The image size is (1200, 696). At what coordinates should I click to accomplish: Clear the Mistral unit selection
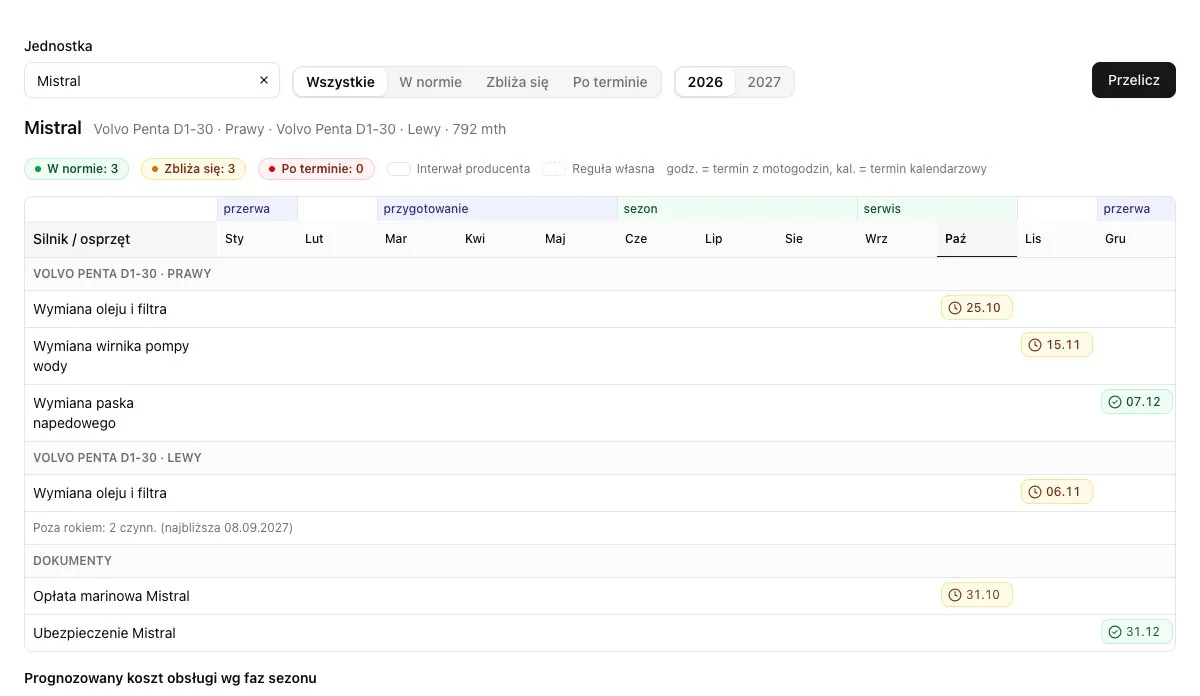(264, 81)
